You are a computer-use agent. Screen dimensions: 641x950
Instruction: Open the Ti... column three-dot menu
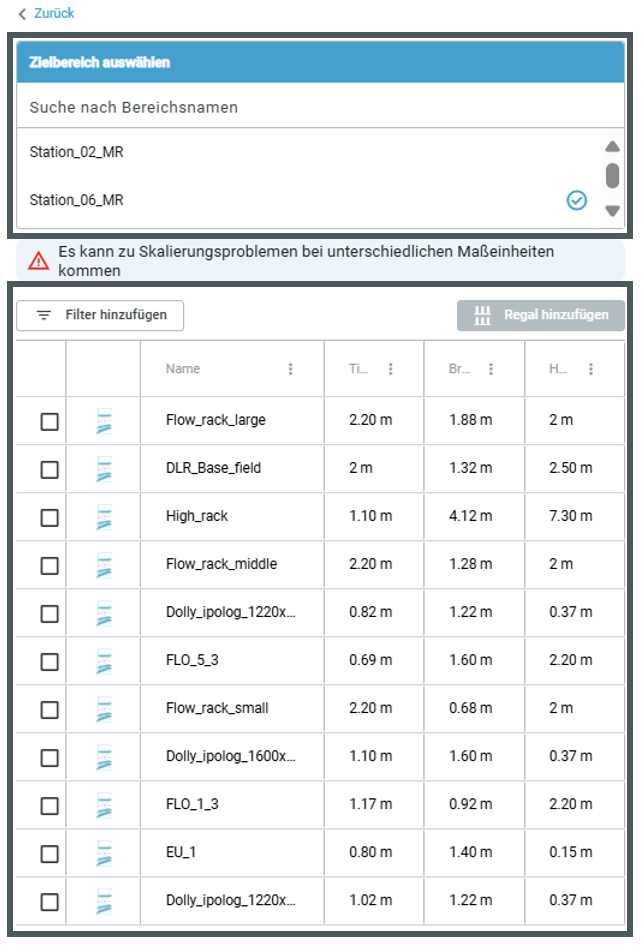(x=390, y=369)
